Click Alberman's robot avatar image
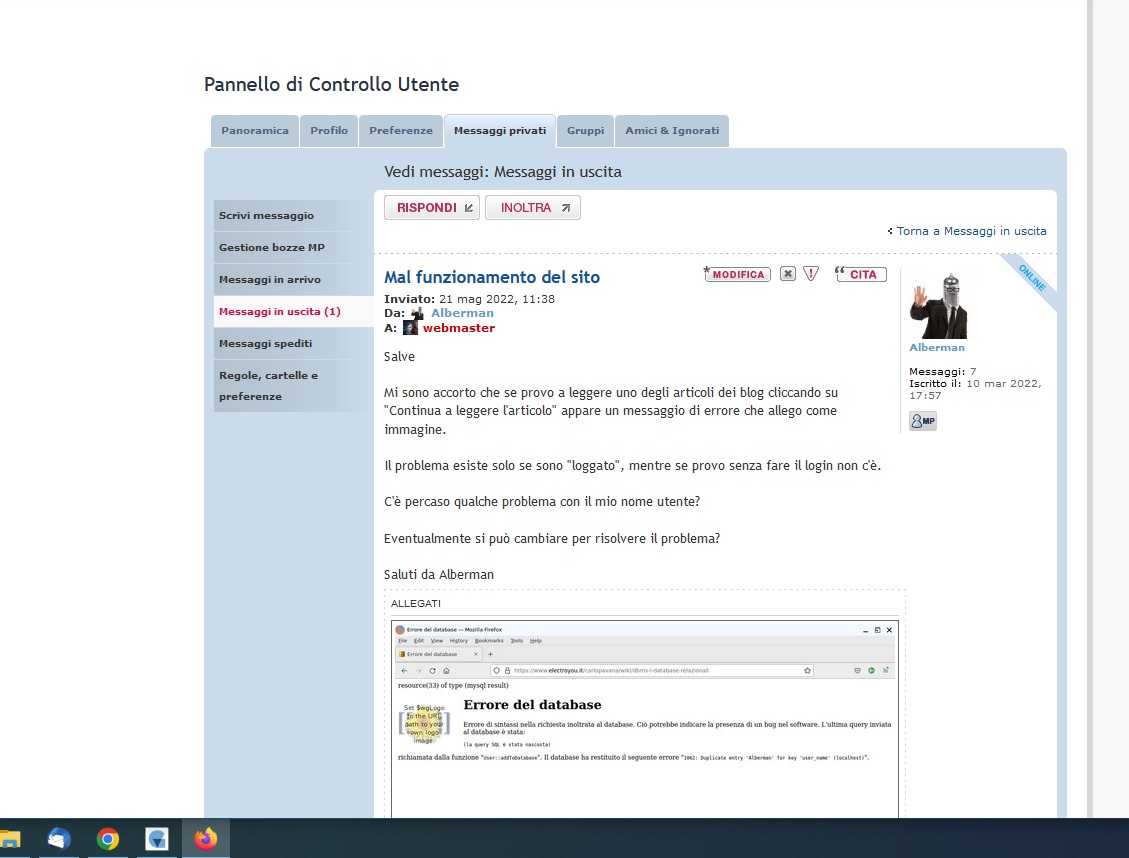1129x858 pixels. (x=938, y=306)
